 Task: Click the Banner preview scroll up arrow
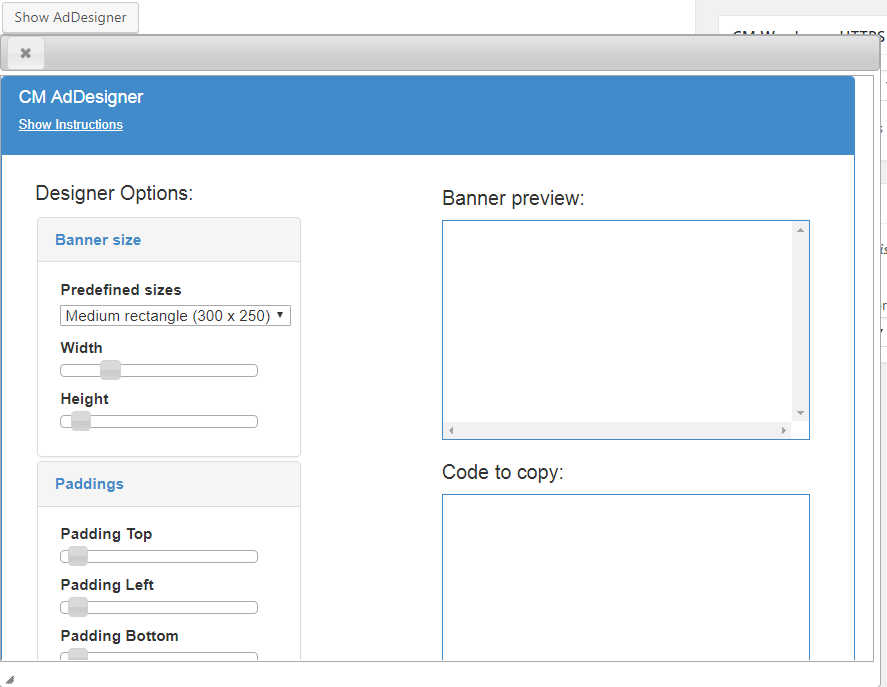tap(800, 231)
